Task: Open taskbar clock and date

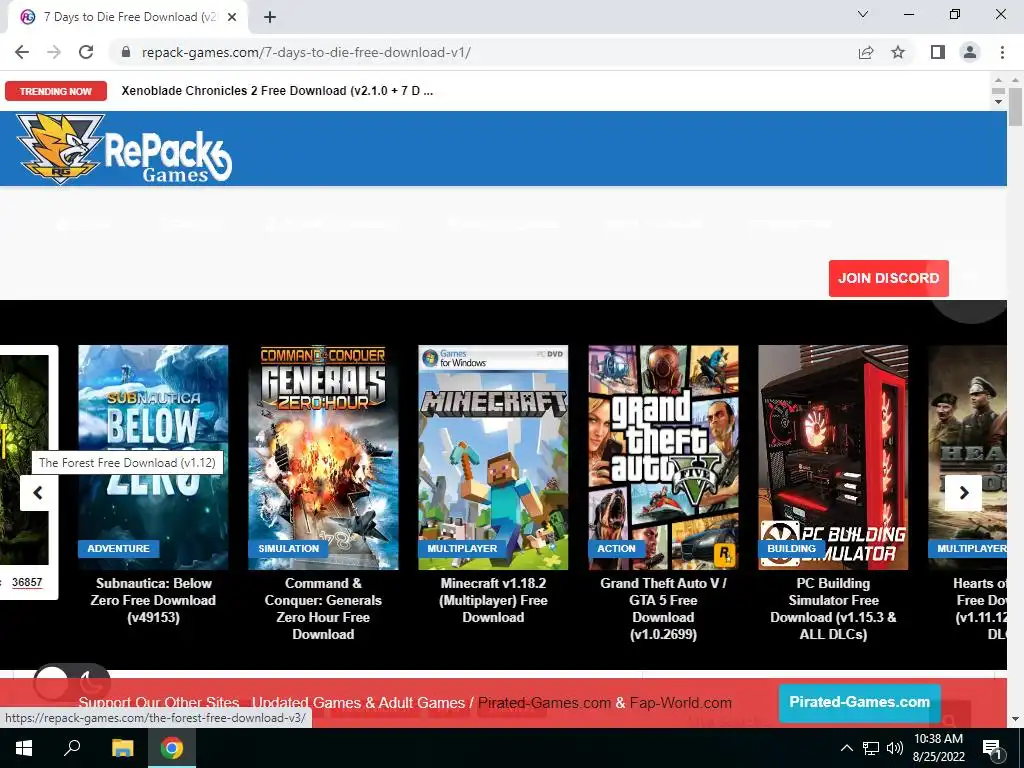Action: pos(938,748)
